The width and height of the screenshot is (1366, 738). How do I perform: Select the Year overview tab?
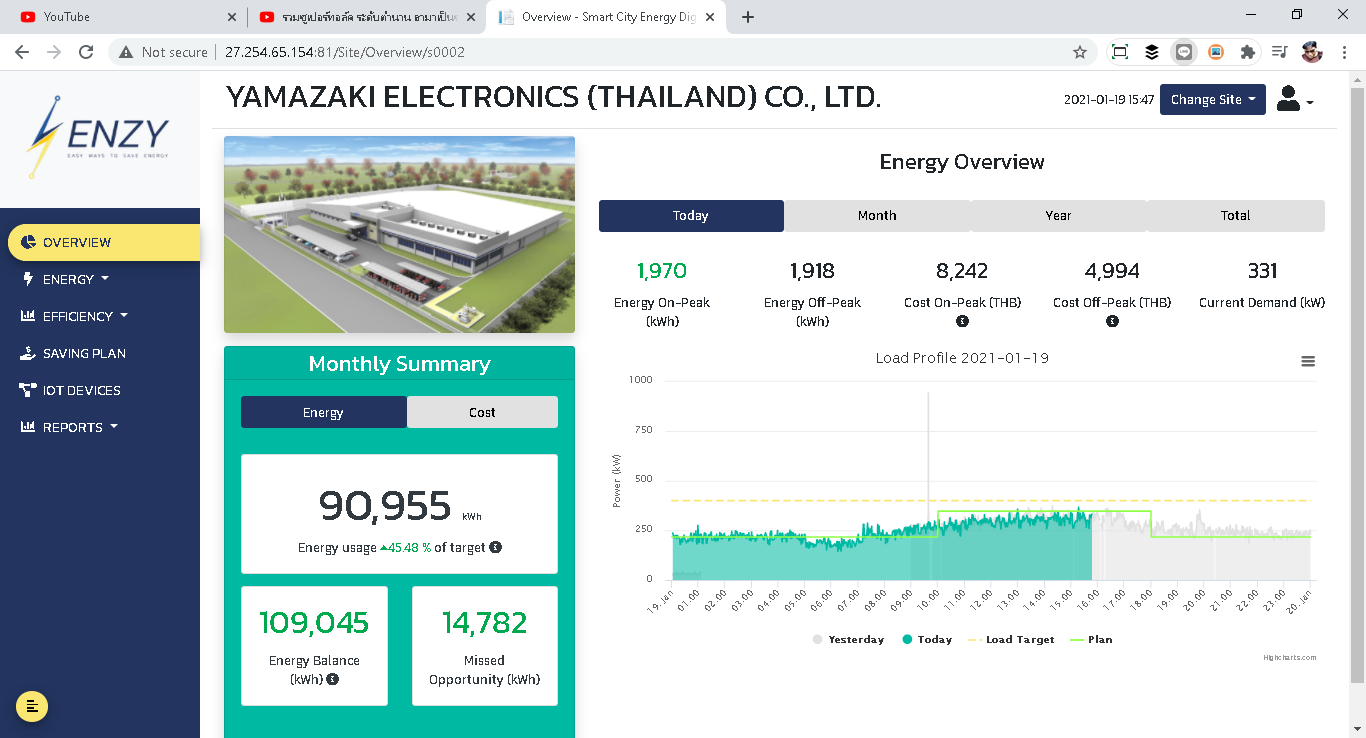(1058, 216)
